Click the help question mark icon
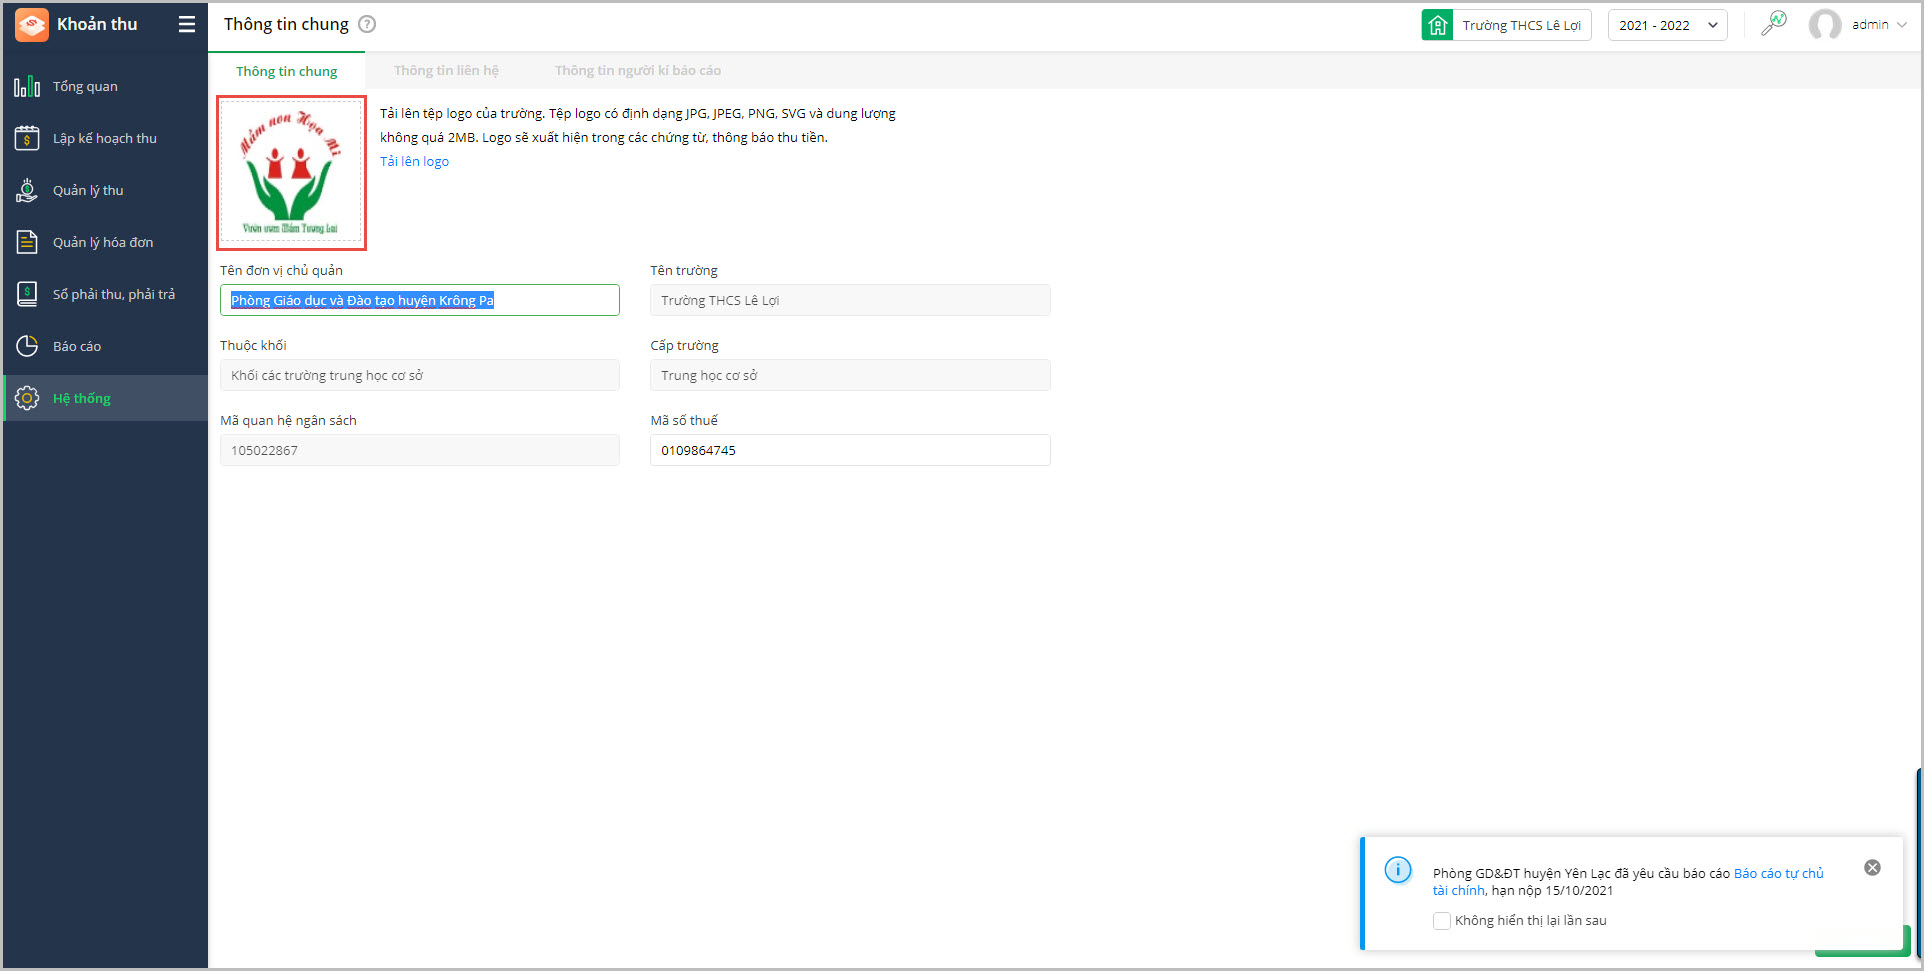 [x=367, y=25]
